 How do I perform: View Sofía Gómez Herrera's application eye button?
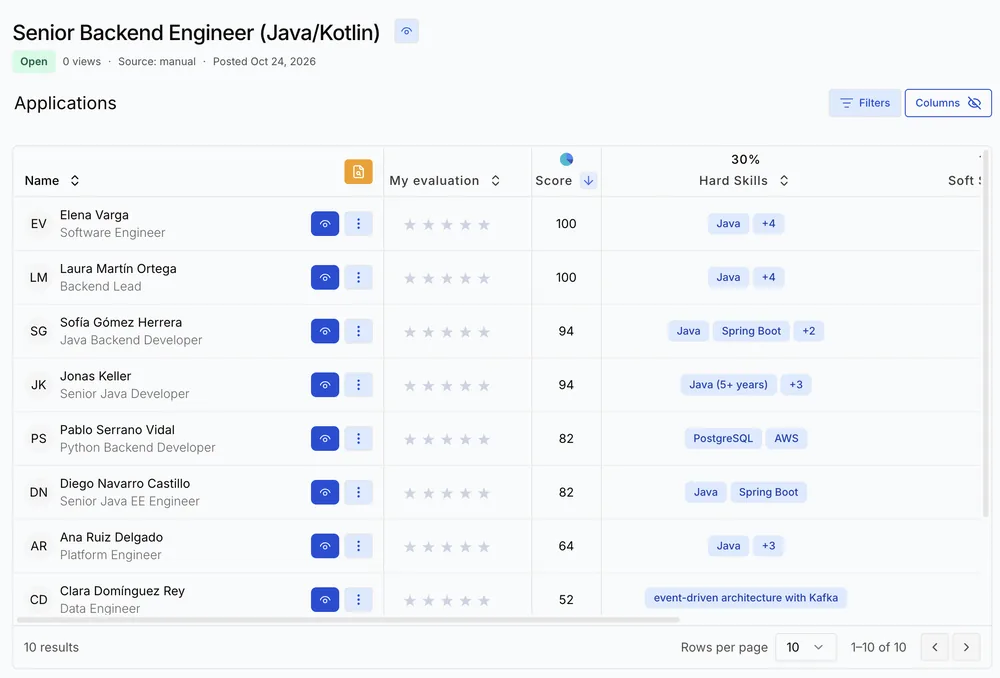pyautogui.click(x=325, y=331)
